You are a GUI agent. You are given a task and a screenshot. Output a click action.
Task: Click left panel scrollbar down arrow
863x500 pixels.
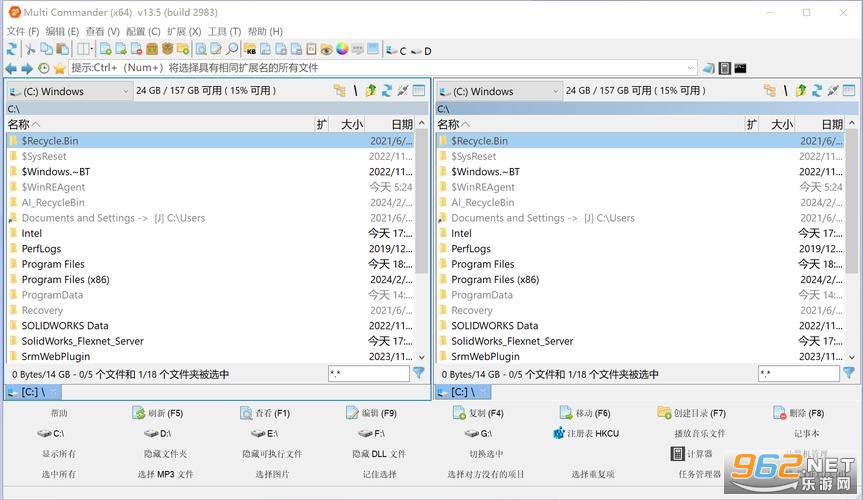pyautogui.click(x=422, y=357)
